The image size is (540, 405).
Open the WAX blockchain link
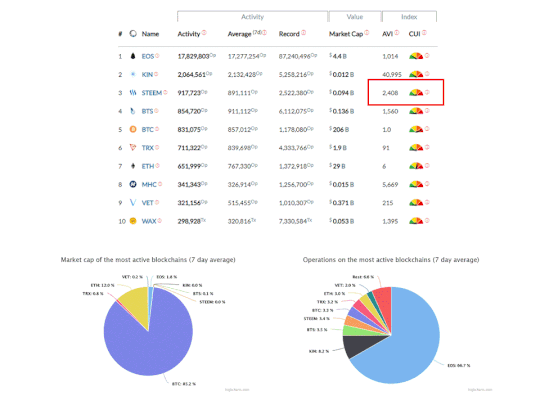[x=149, y=221]
